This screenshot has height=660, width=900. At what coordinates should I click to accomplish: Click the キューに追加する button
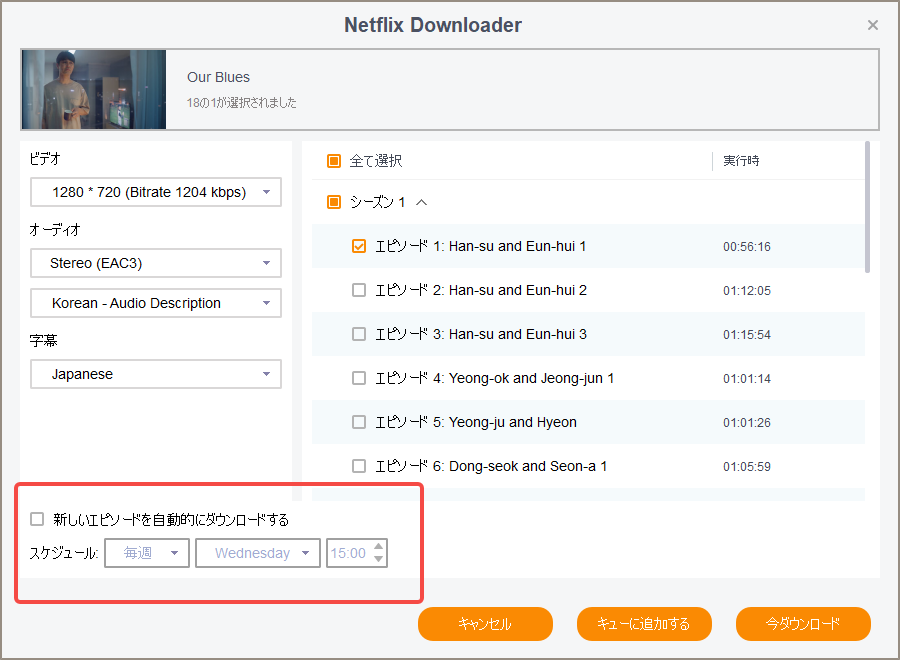(x=644, y=624)
